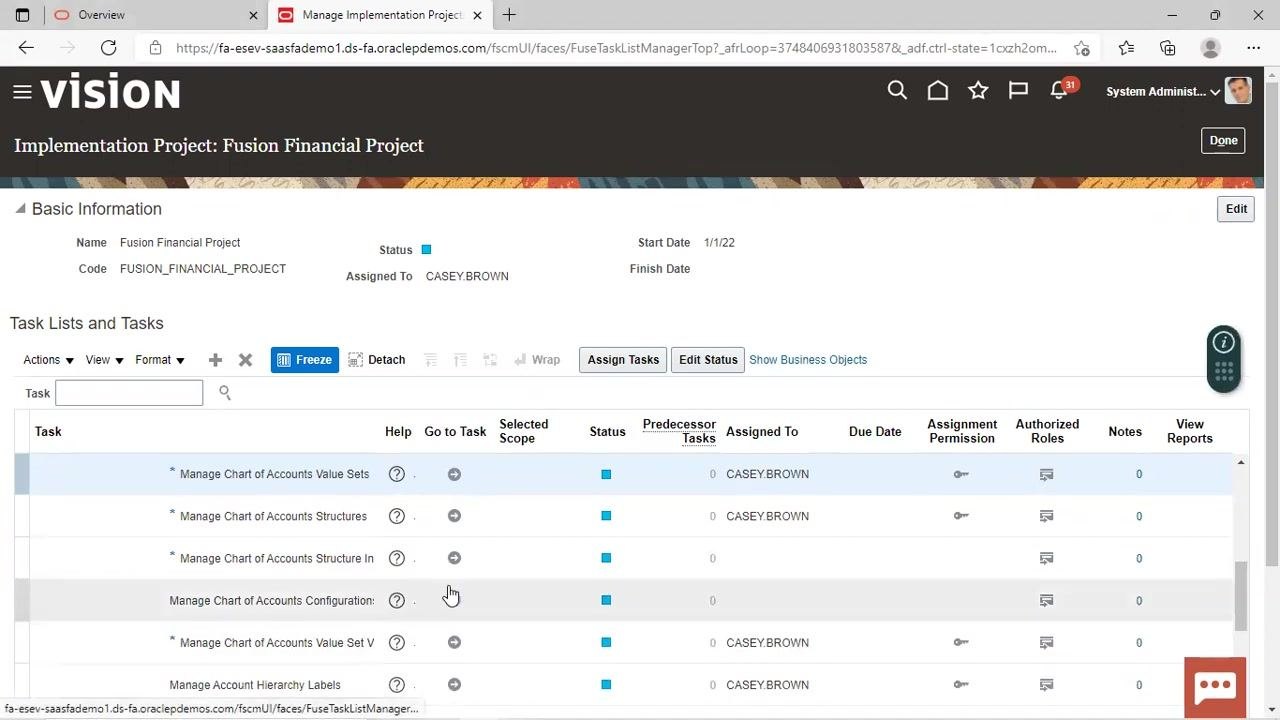Switch to the Overview browser tab
1280x720 pixels.
coord(155,15)
